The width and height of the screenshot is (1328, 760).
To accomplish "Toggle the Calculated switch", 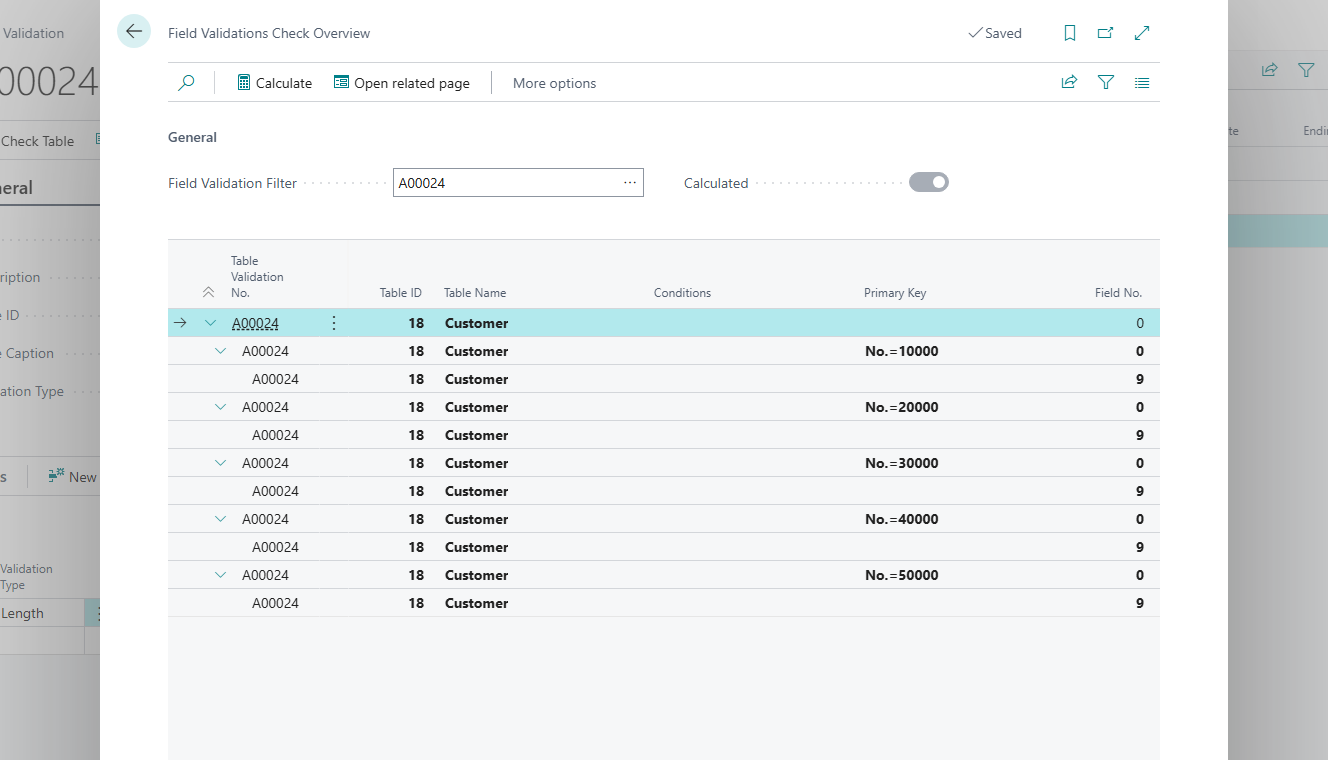I will pyautogui.click(x=928, y=182).
